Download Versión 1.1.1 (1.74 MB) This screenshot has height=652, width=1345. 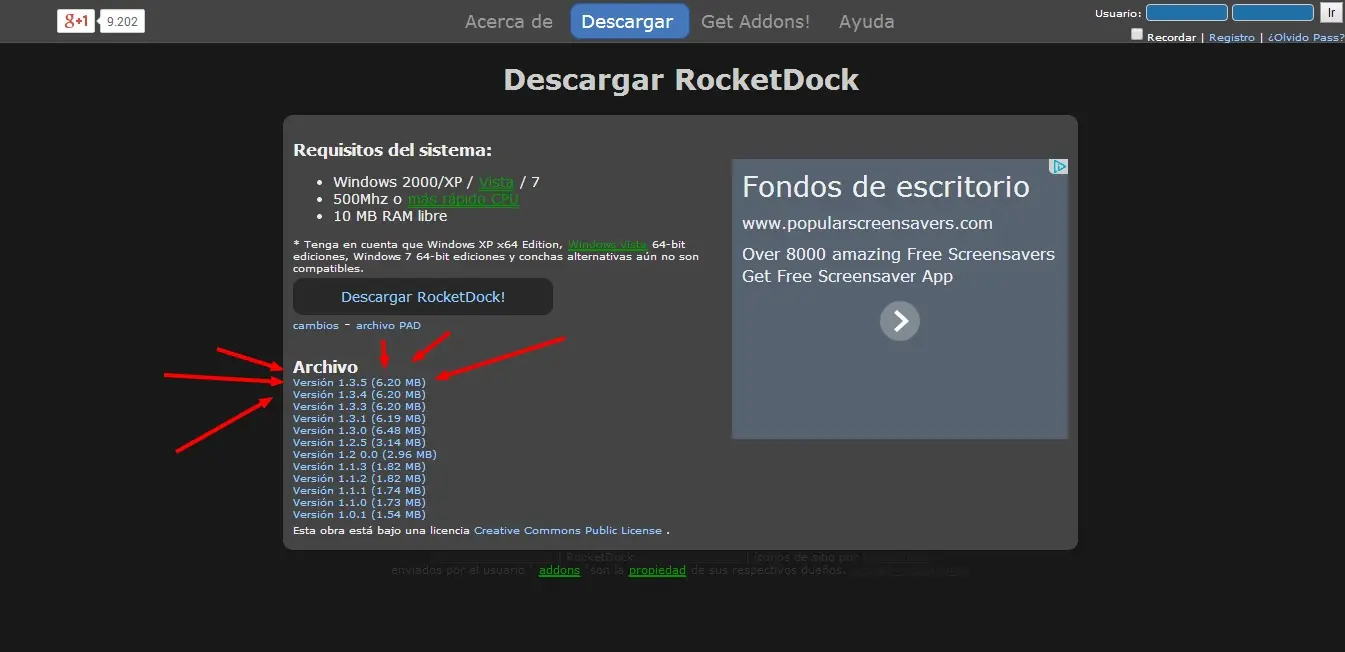(359, 490)
